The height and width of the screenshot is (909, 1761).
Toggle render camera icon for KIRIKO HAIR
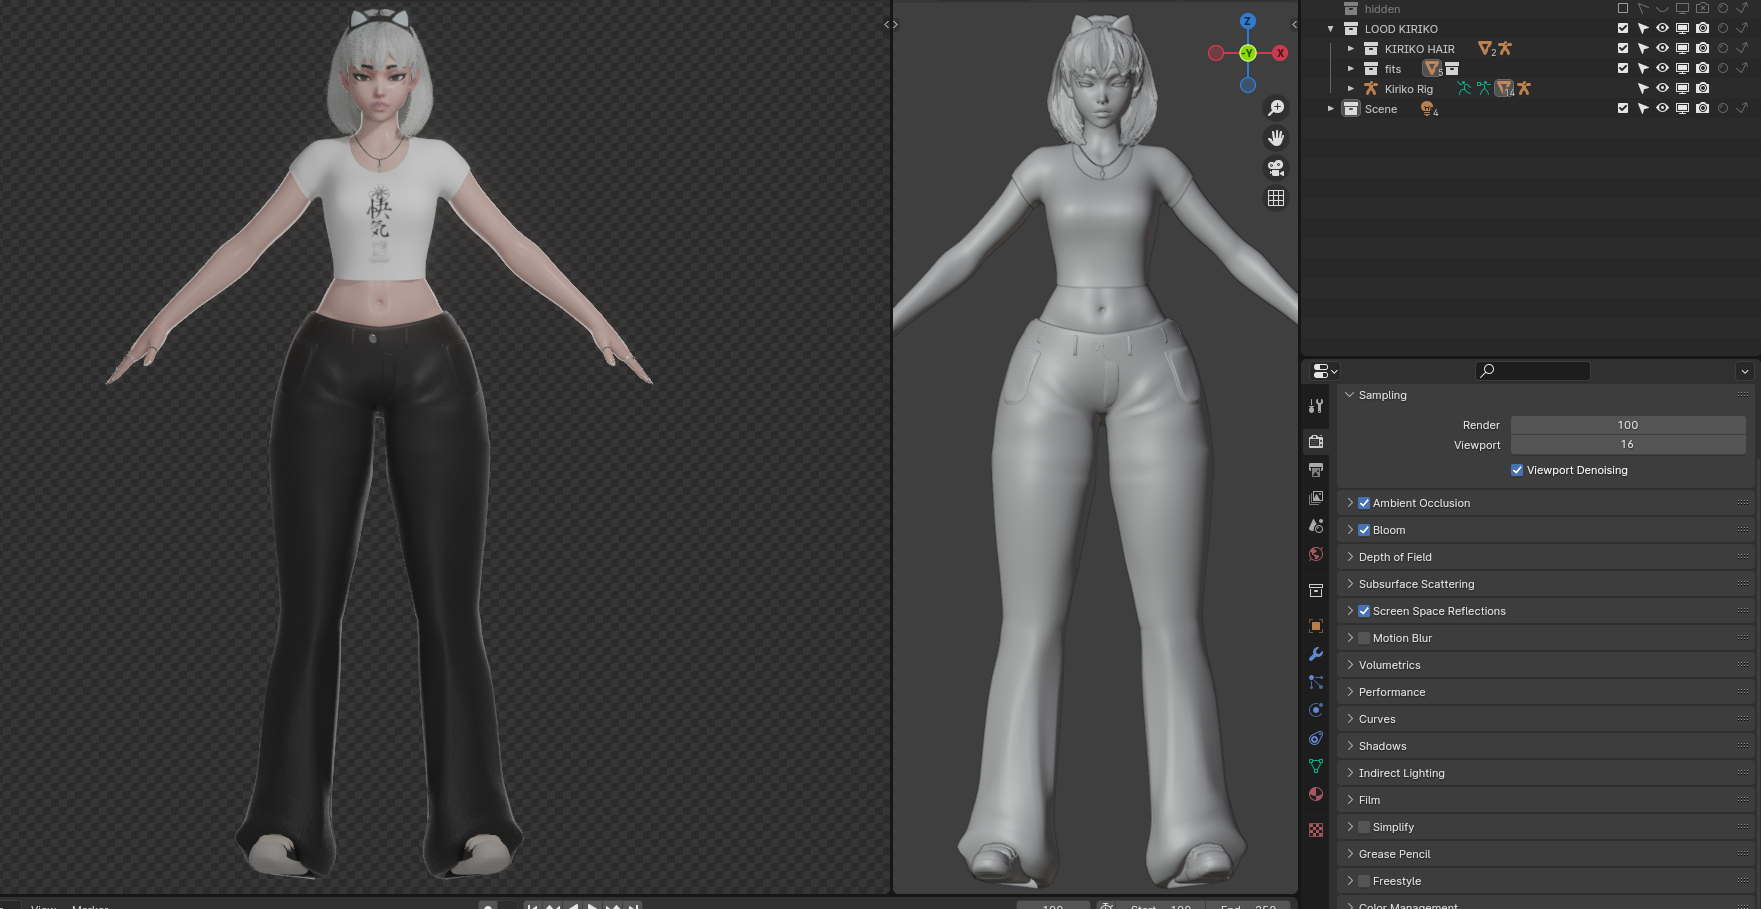(1703, 48)
